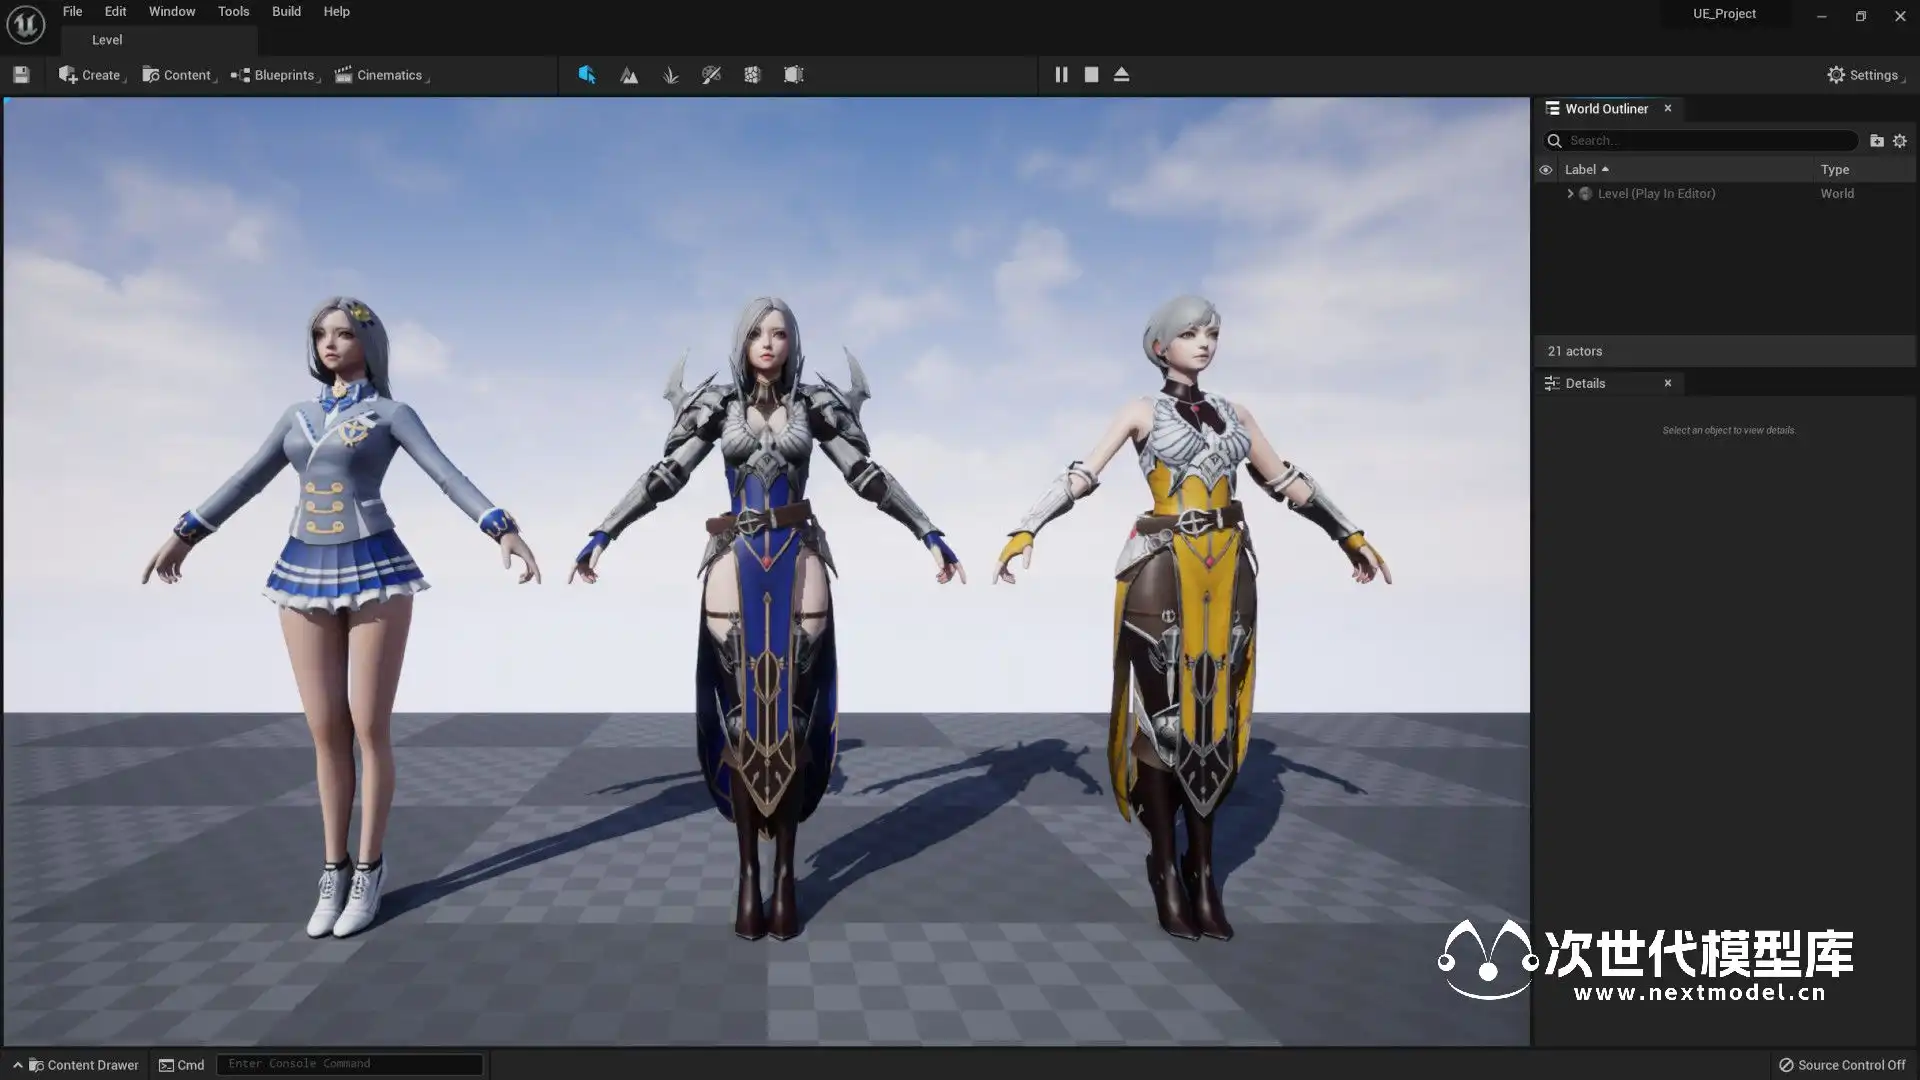Switch to Brush Editing mode

pos(793,75)
